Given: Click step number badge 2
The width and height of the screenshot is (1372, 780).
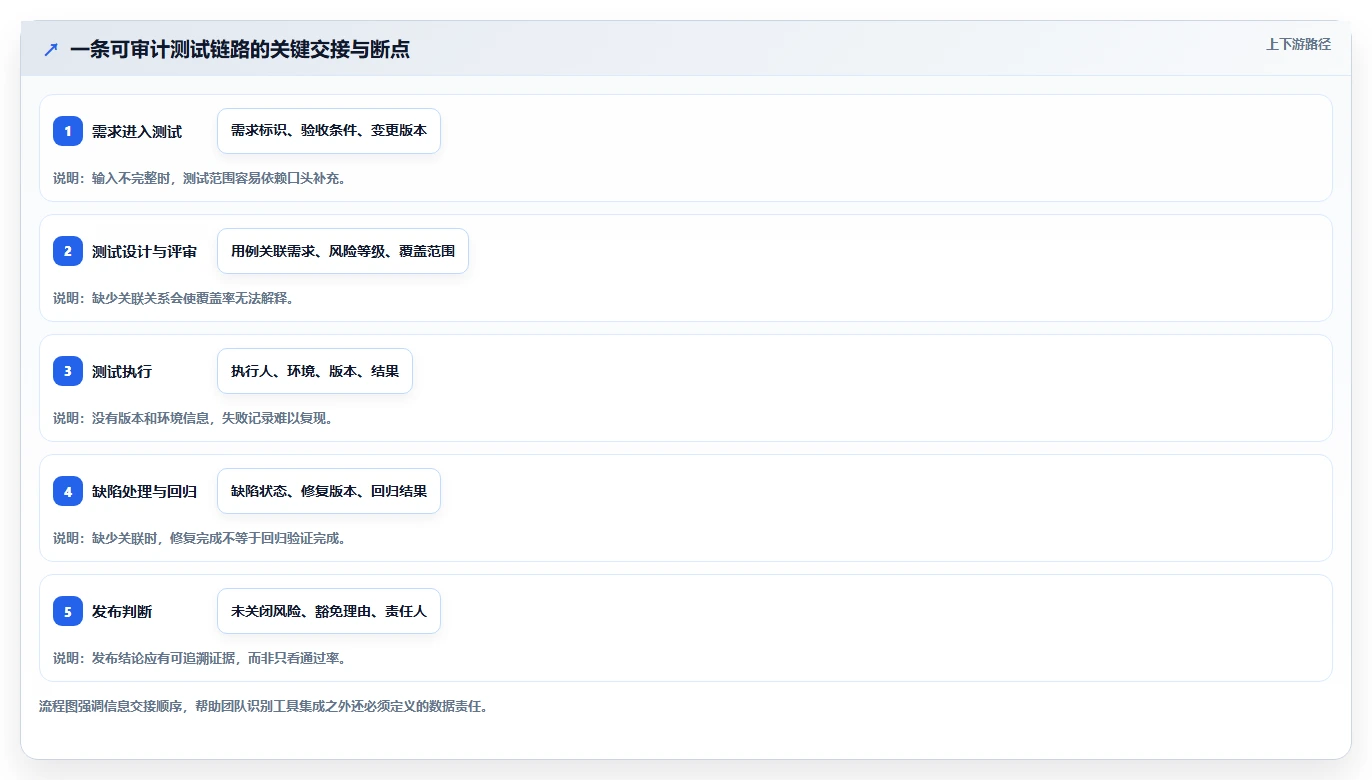Looking at the screenshot, I should 68,251.
